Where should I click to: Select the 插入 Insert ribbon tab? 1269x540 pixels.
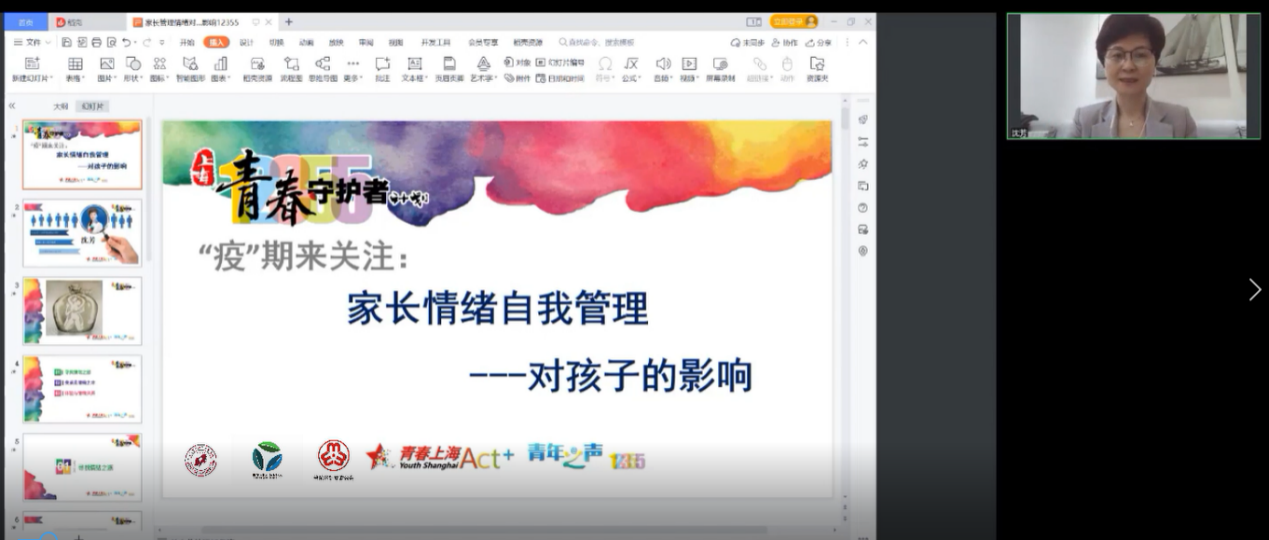coord(216,42)
